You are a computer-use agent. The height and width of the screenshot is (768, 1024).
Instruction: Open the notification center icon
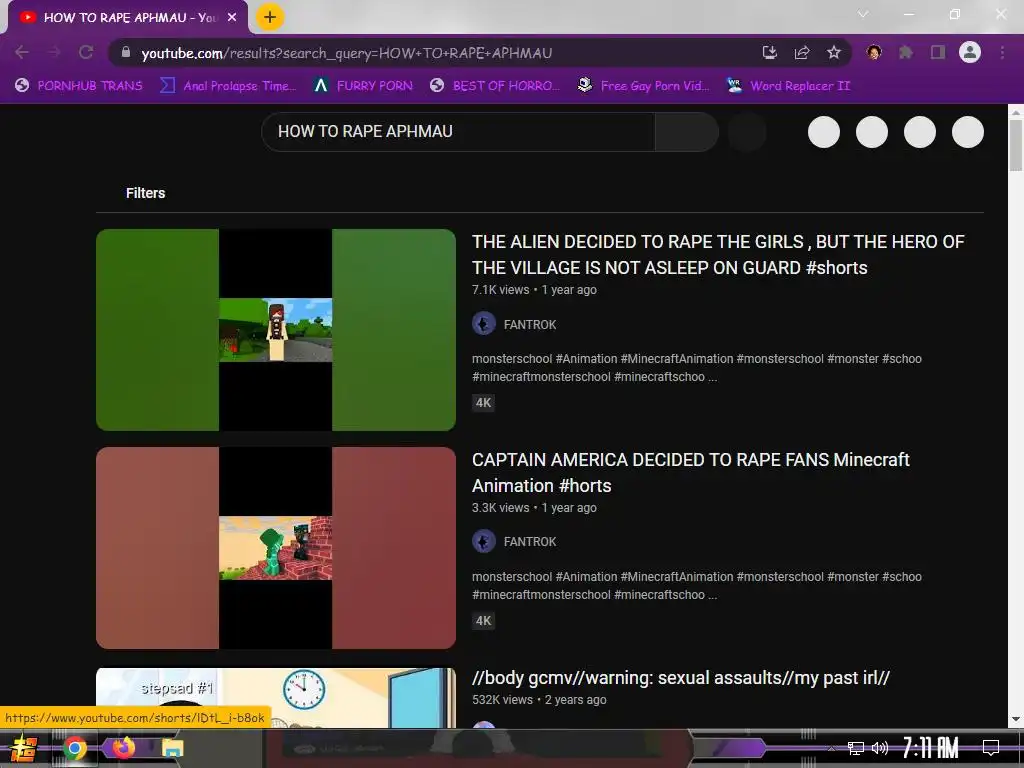pos(991,748)
